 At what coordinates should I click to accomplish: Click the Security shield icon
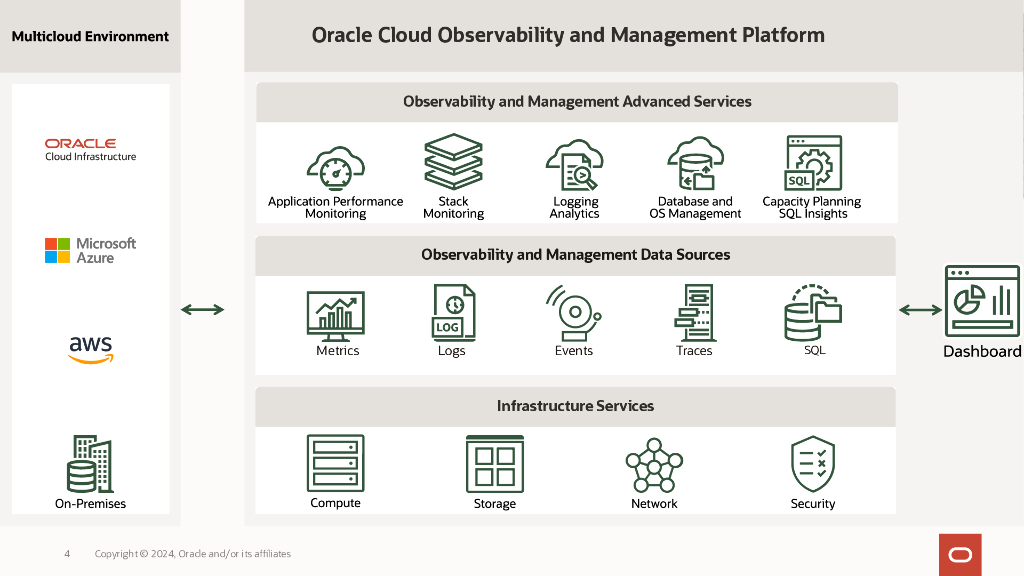click(813, 464)
